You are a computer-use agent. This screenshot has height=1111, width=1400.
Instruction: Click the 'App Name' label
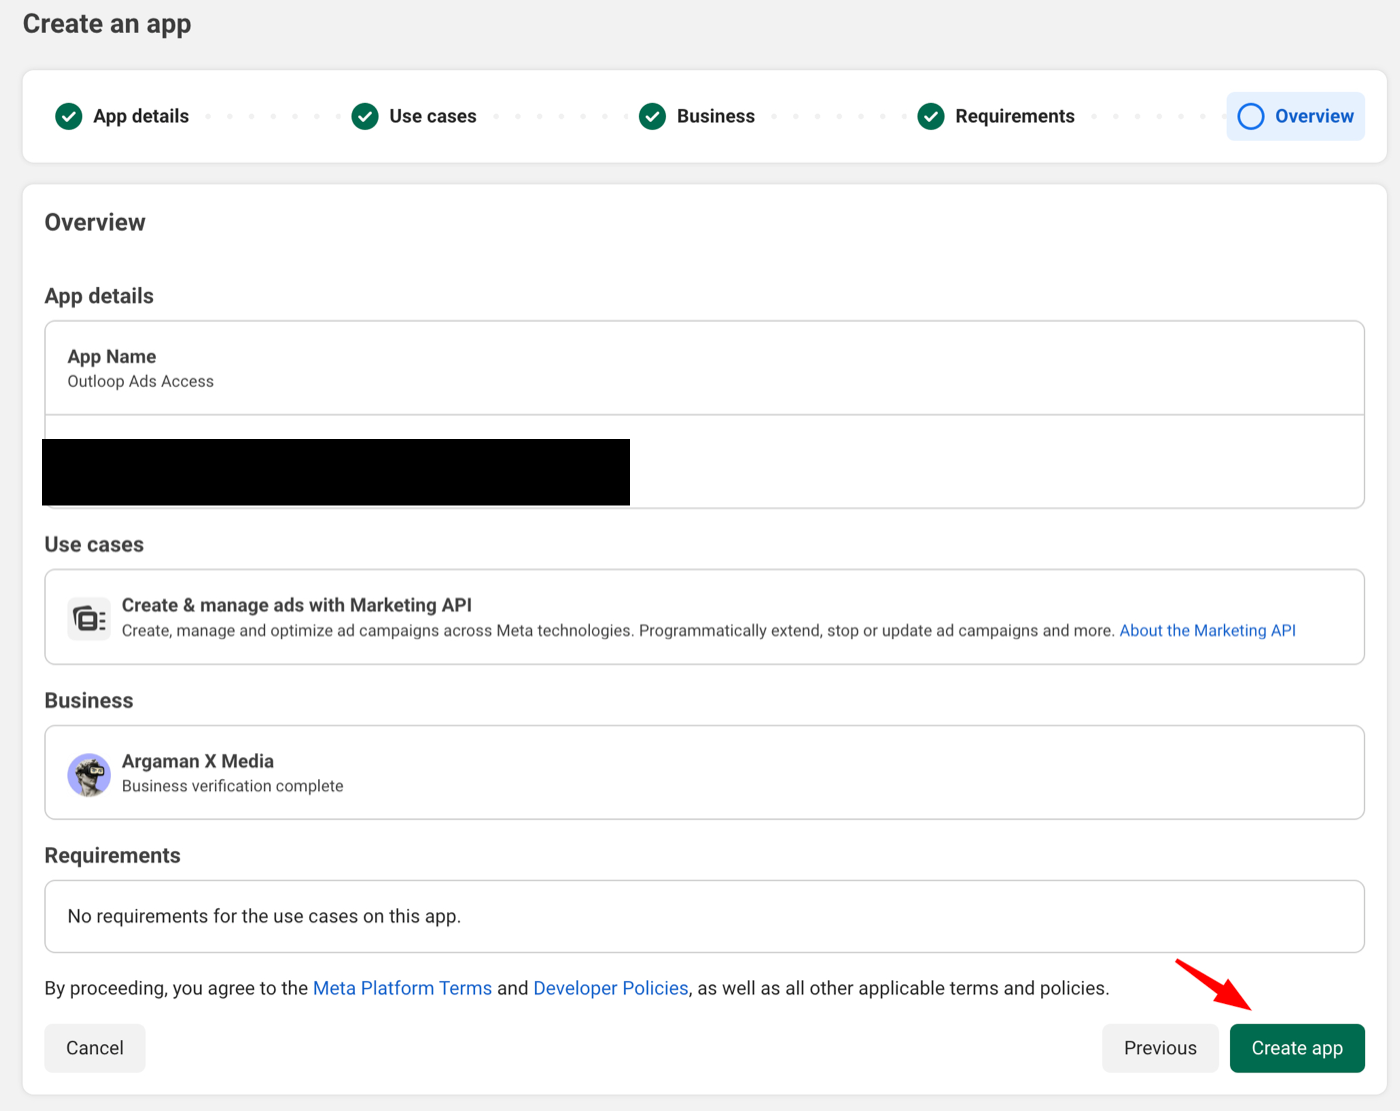(x=112, y=357)
